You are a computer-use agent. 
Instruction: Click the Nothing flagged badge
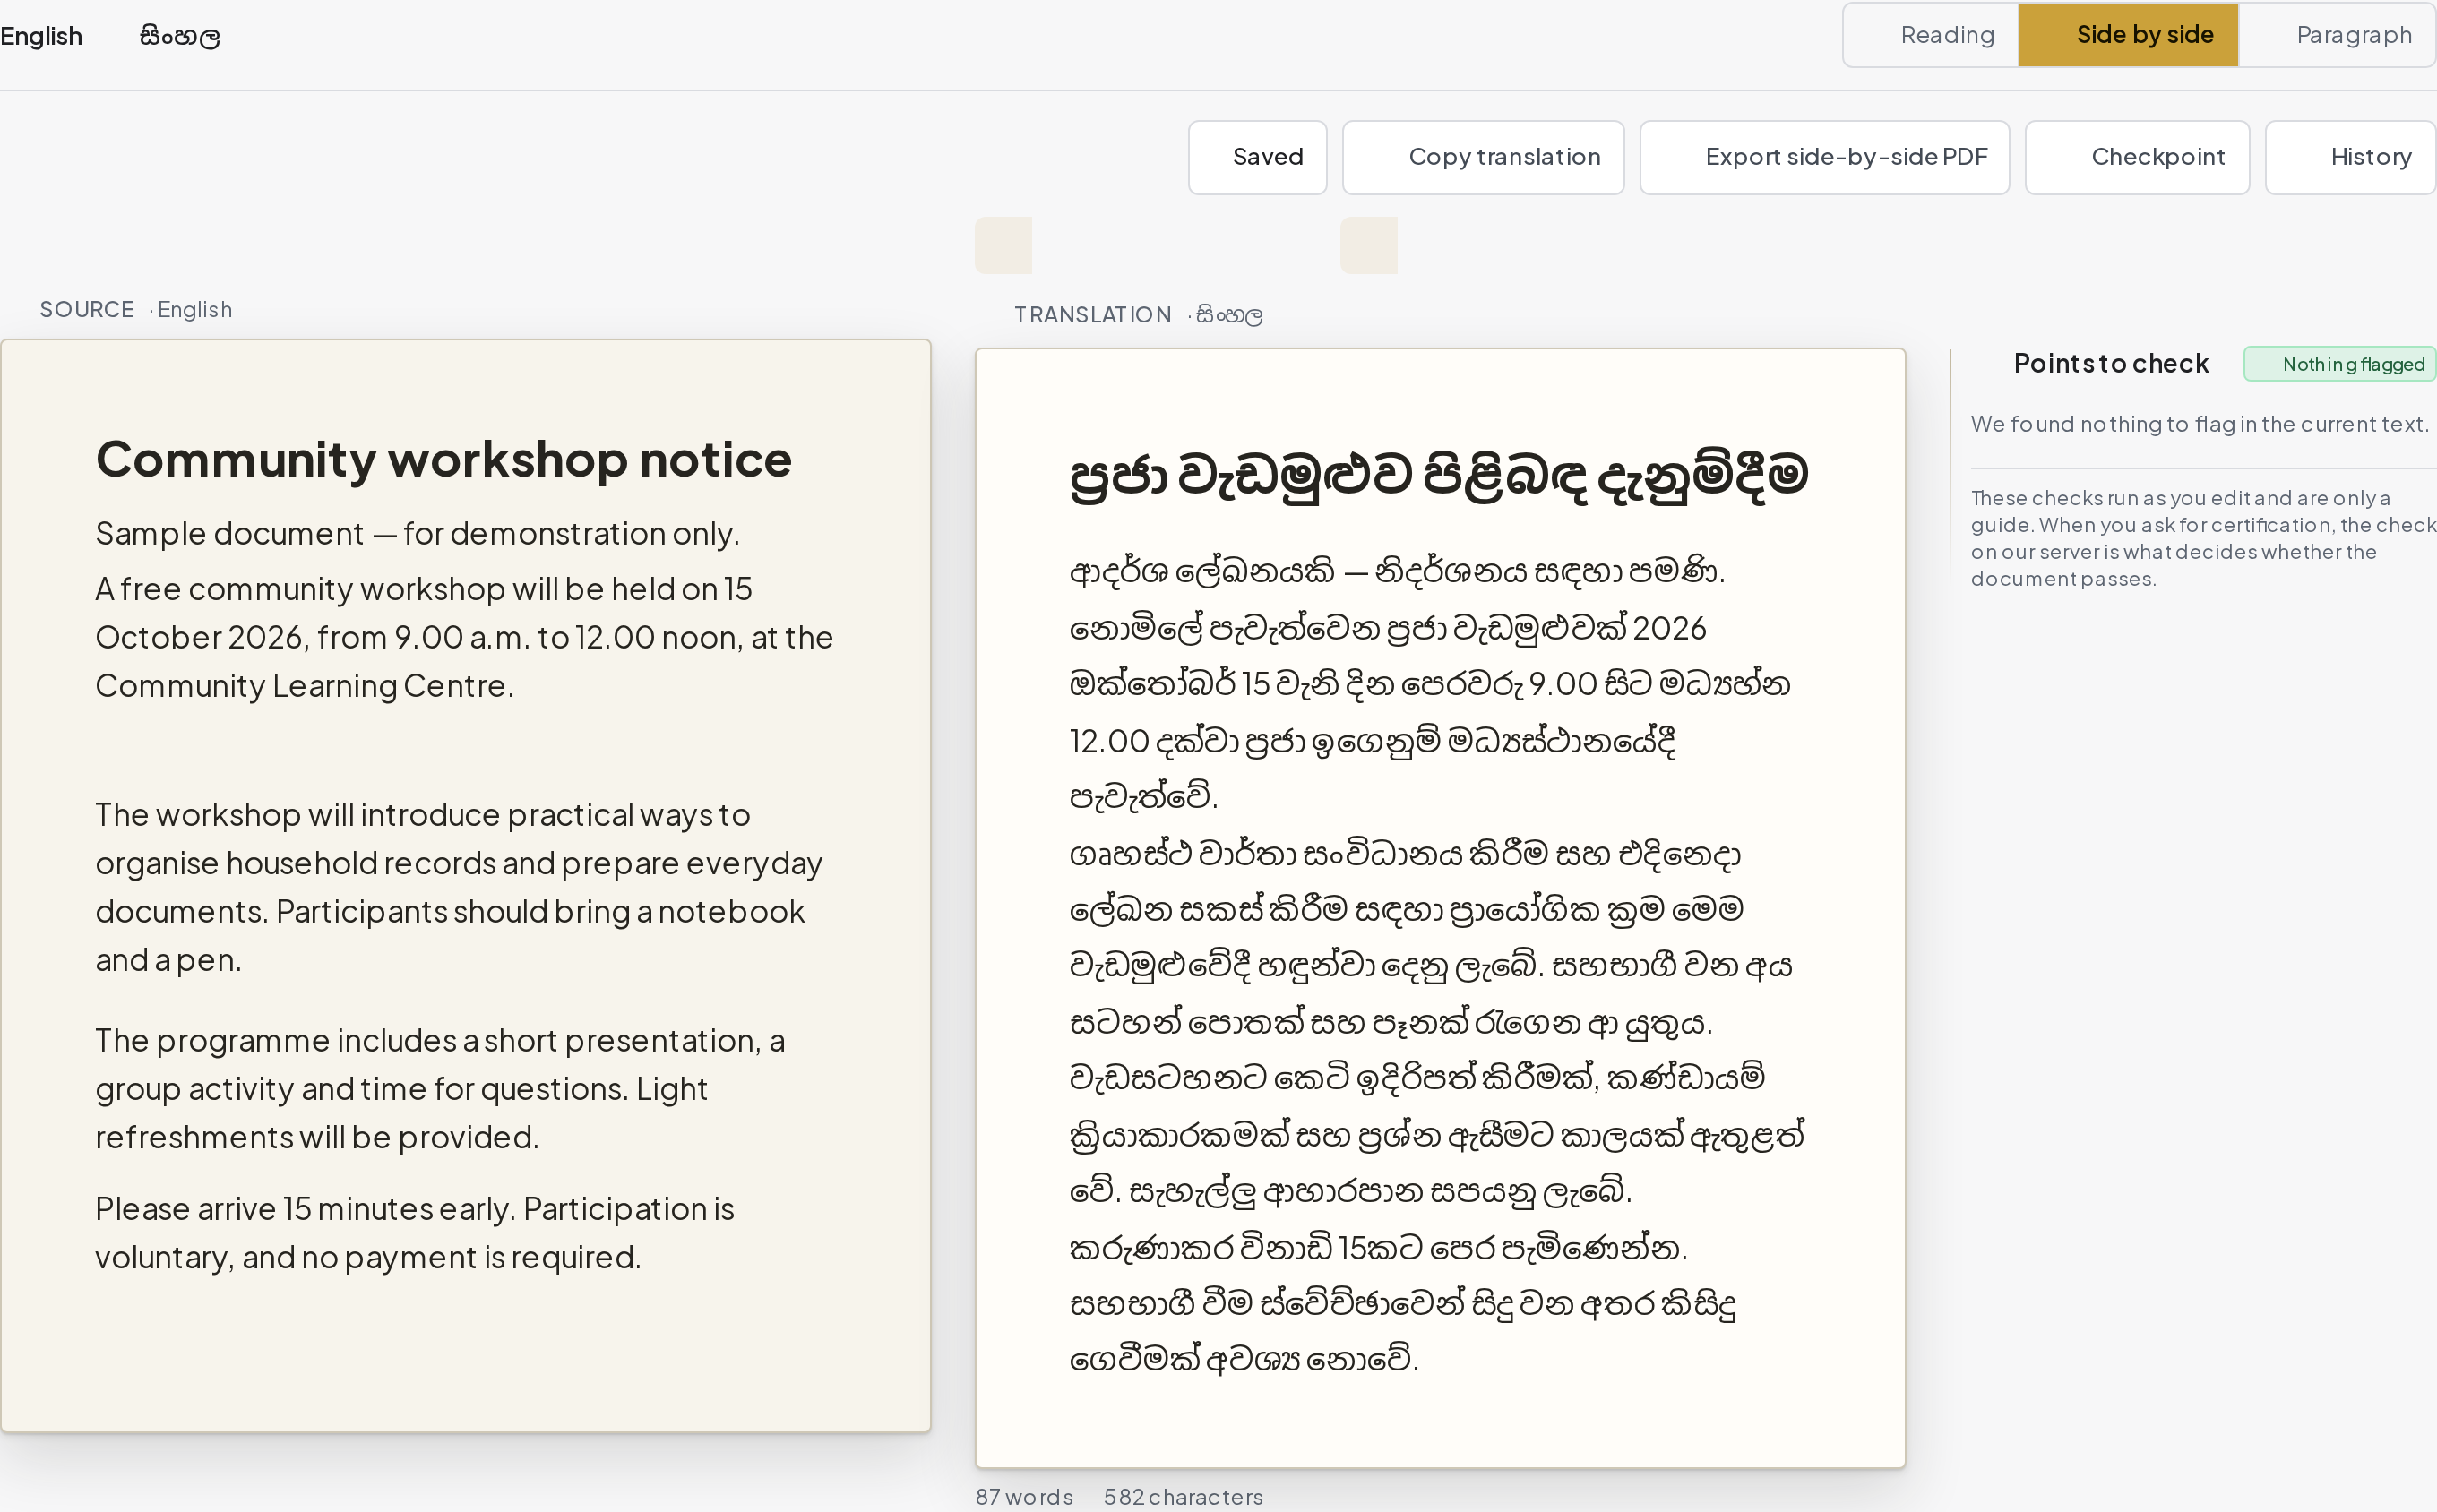pyautogui.click(x=2339, y=364)
